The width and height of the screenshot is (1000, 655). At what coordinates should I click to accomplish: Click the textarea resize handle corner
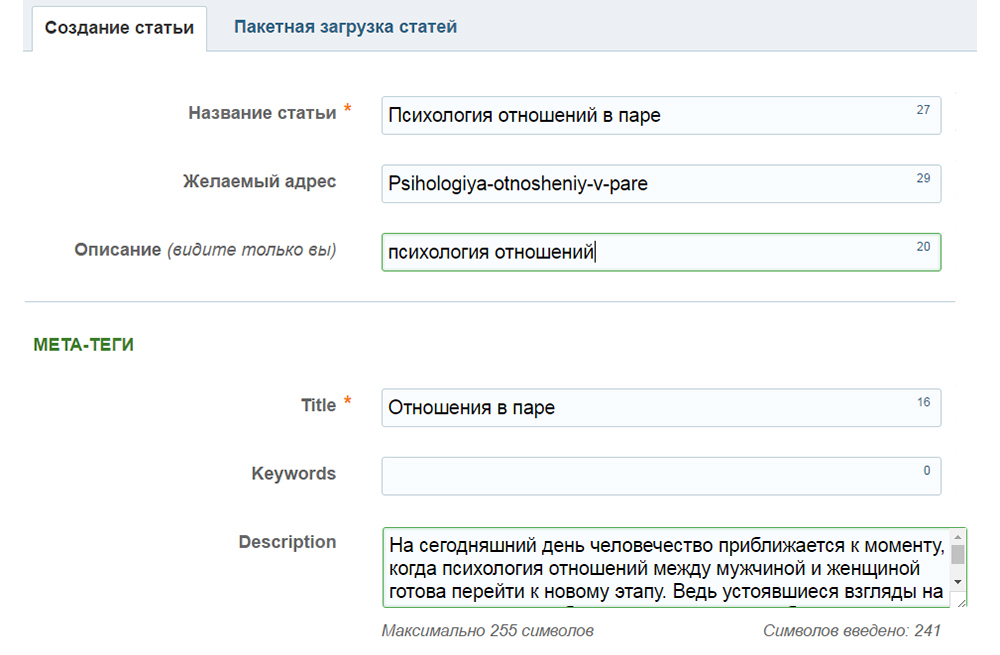[960, 601]
